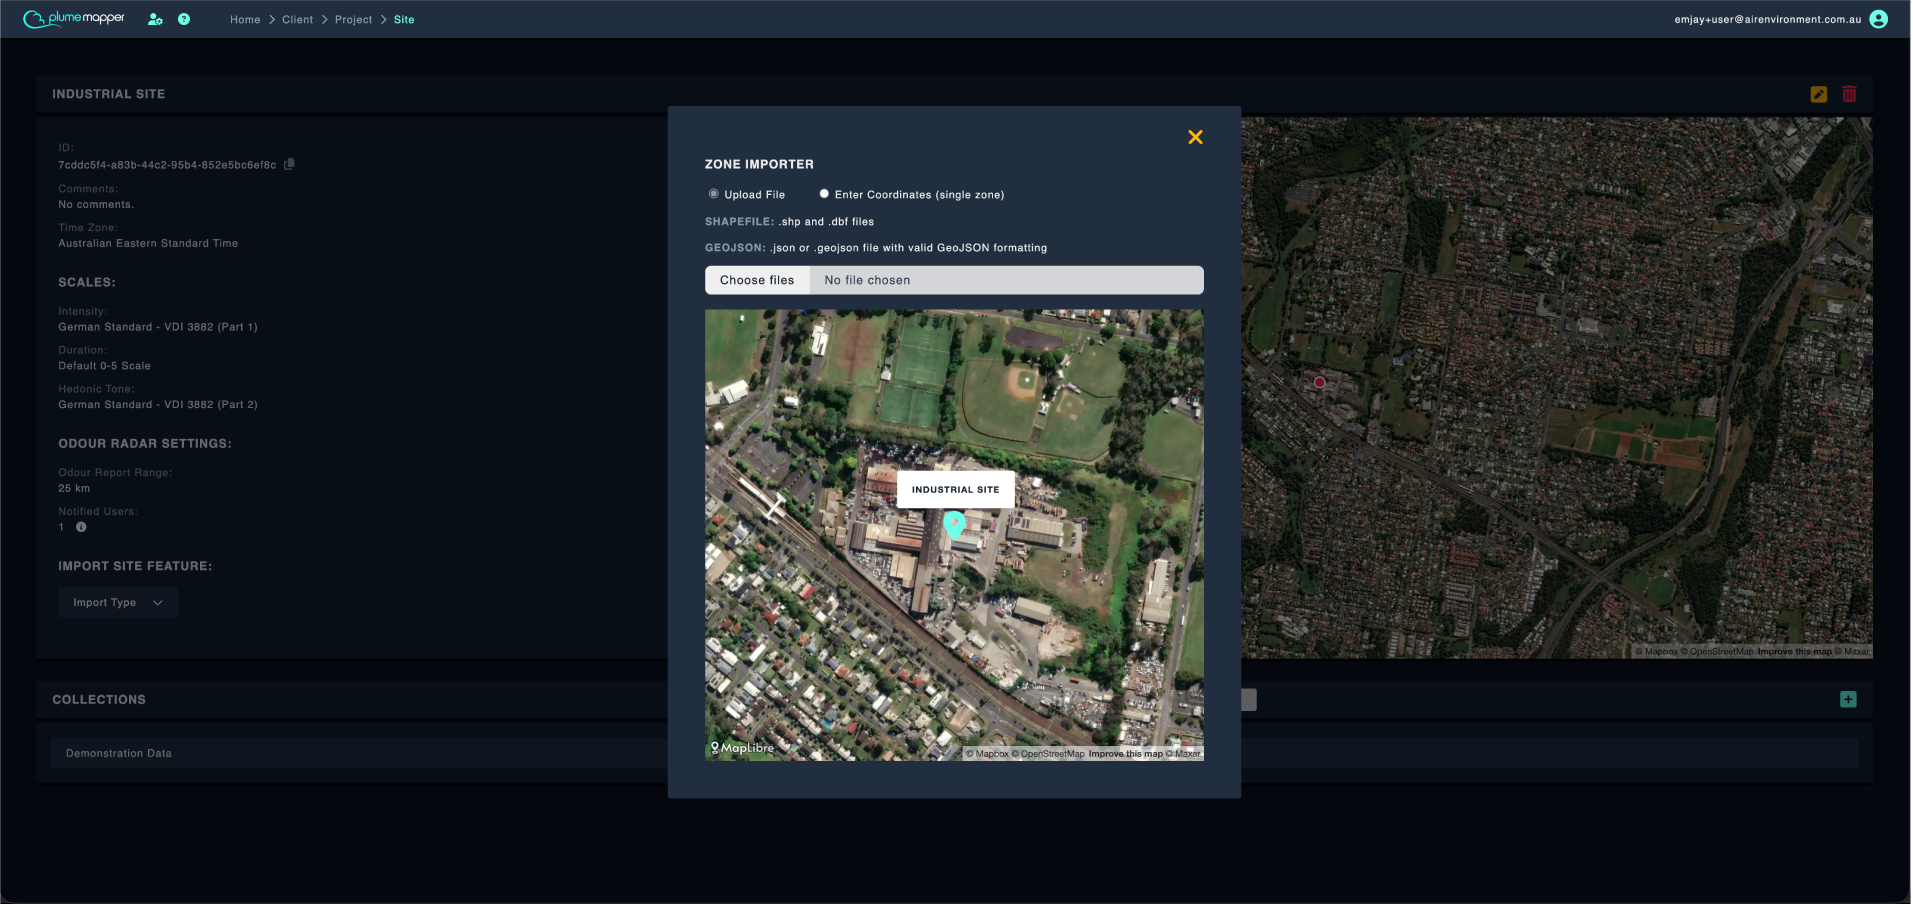
Task: Click Australian Eastern Standard Time text
Action: point(148,244)
